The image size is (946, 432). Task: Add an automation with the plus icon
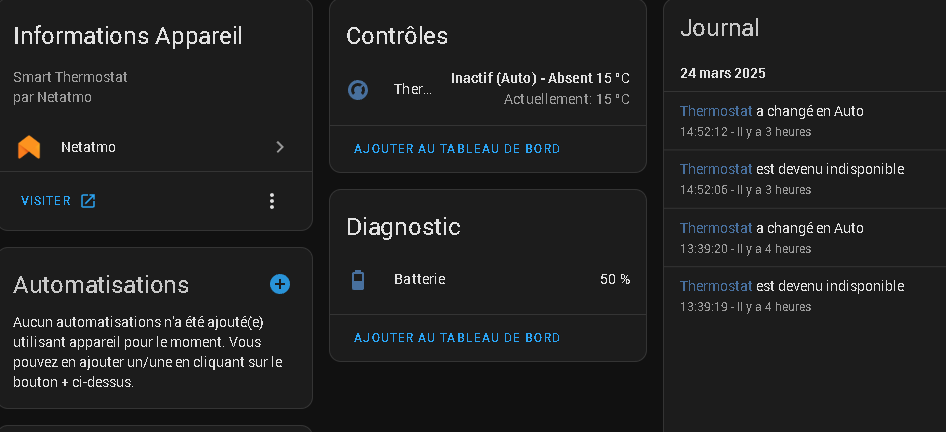280,284
